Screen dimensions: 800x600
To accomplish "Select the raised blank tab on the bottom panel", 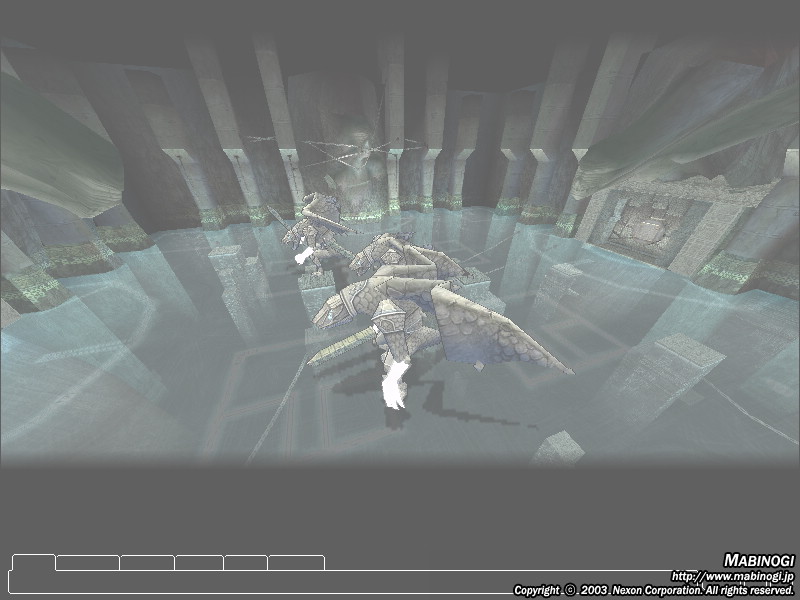I will click(x=33, y=562).
